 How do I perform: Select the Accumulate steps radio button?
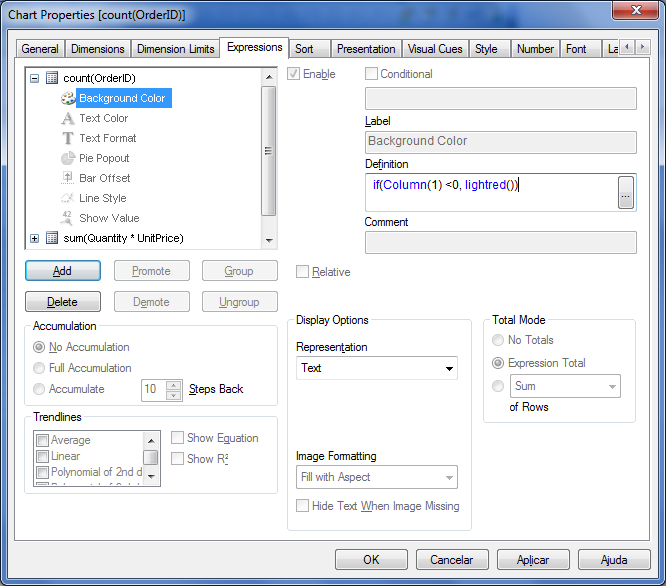pos(39,389)
